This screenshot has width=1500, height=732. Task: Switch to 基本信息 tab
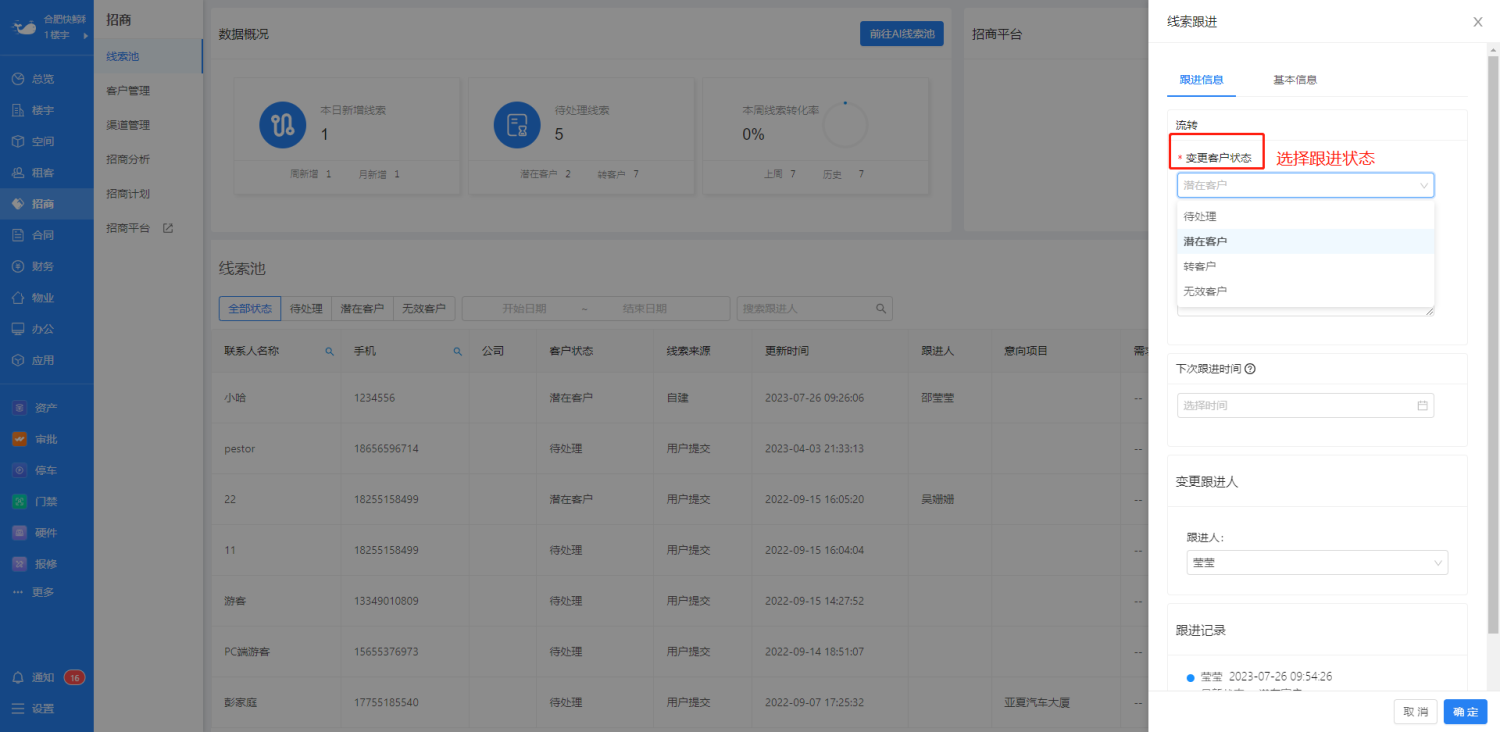tap(1294, 79)
